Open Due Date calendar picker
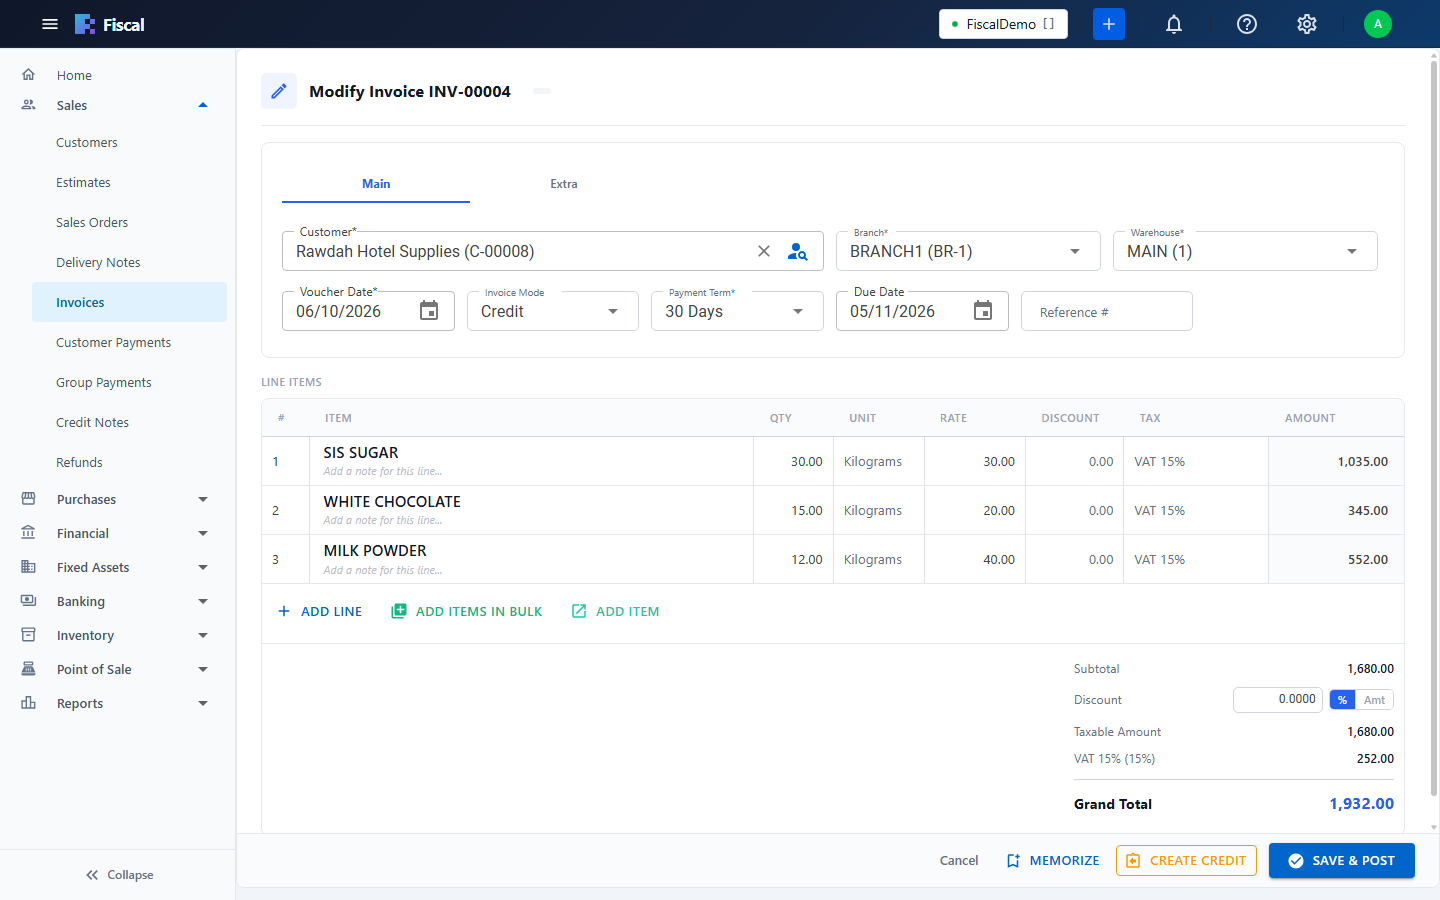 tap(983, 311)
